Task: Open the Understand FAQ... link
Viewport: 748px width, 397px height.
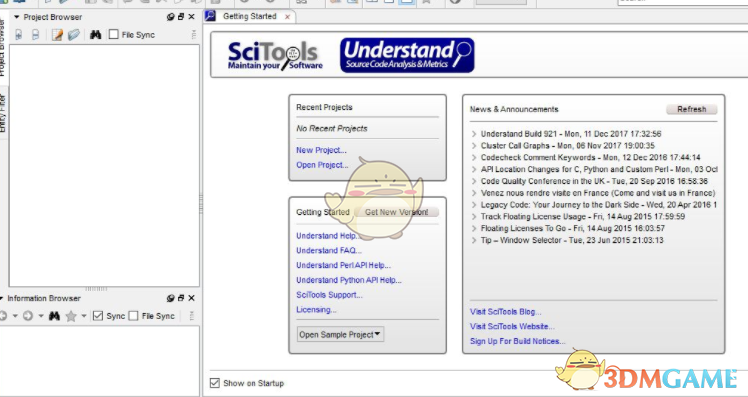Action: click(329, 251)
